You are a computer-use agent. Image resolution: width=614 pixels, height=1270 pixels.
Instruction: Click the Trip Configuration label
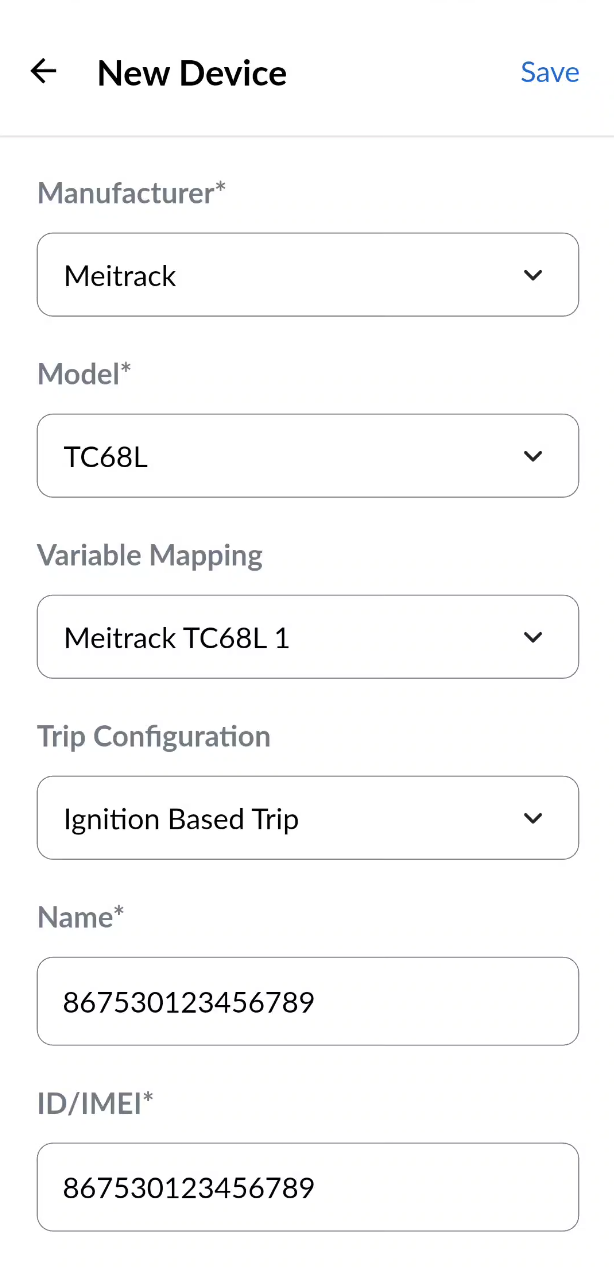[x=154, y=737]
